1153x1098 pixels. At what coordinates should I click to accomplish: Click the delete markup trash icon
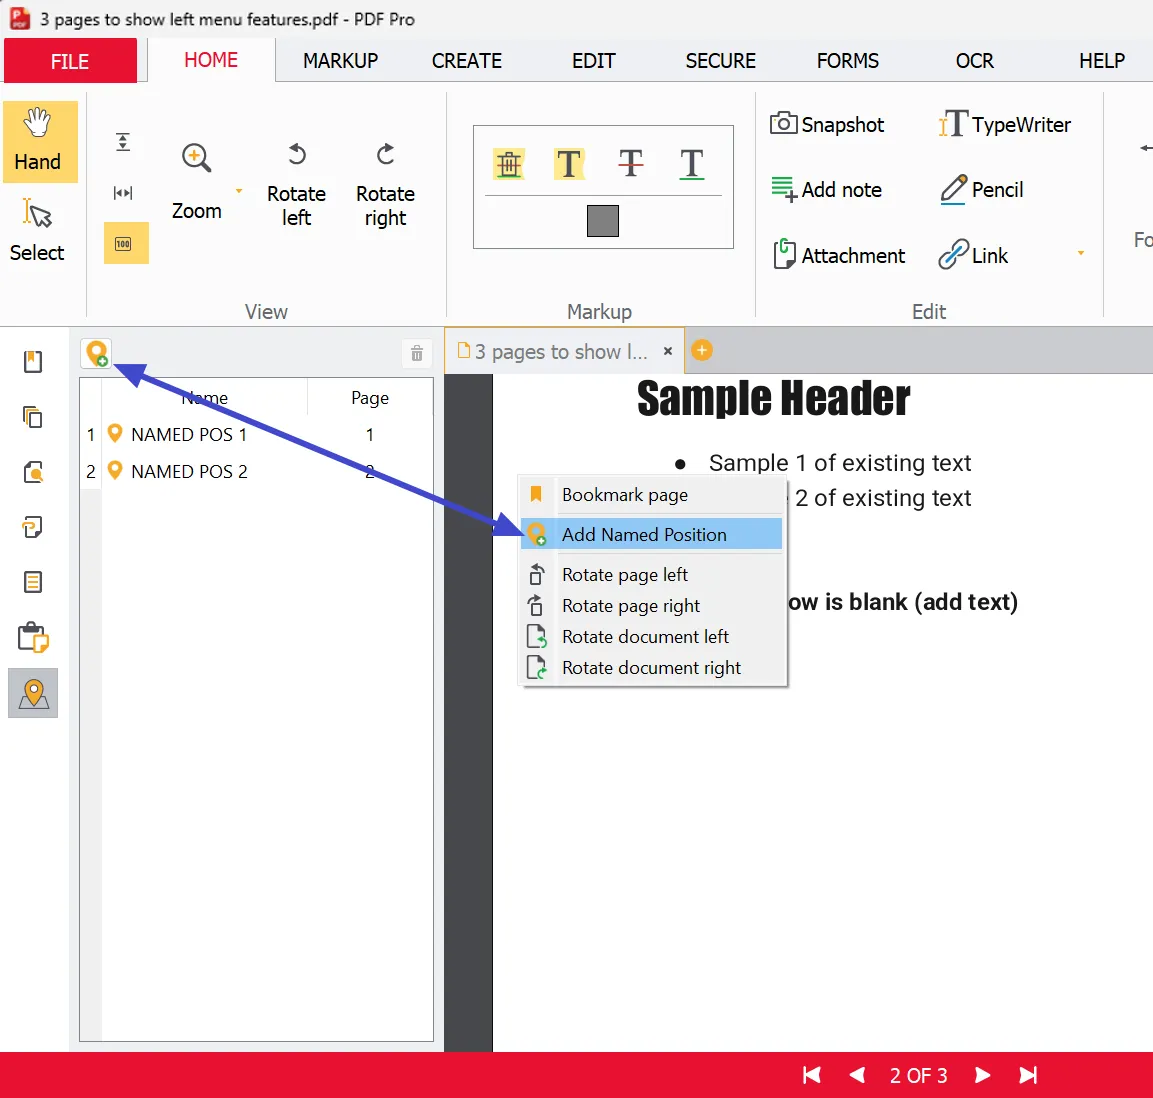coord(508,163)
